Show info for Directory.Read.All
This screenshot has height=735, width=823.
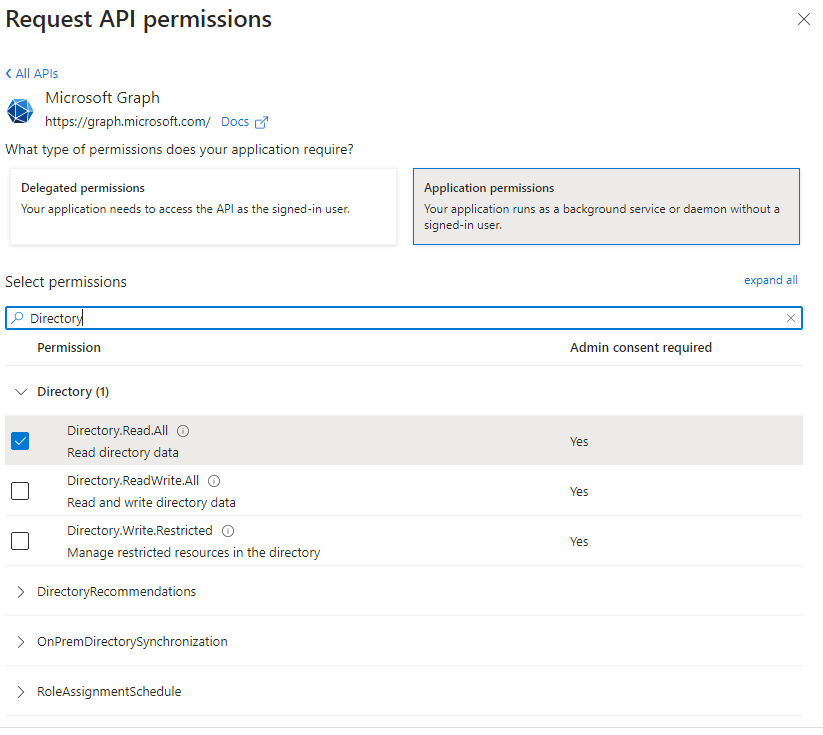point(183,431)
